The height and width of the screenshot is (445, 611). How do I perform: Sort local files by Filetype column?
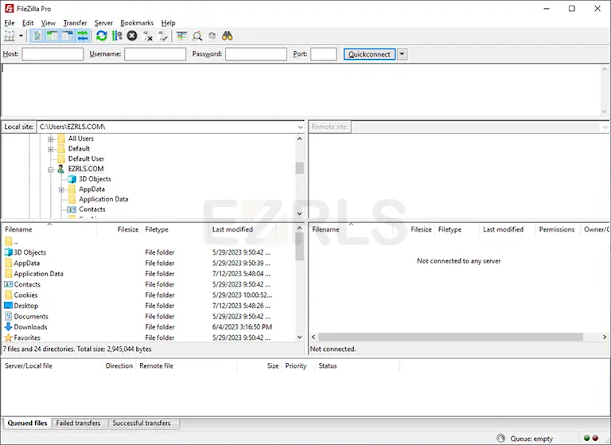point(175,230)
